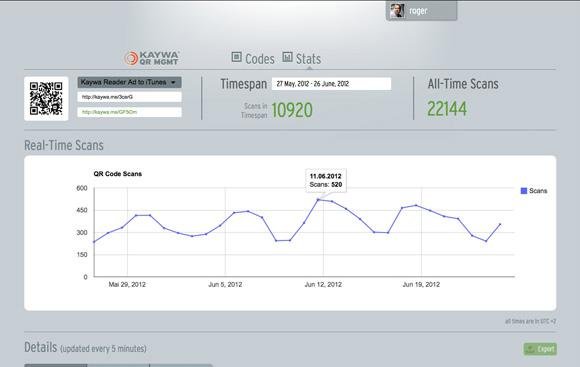Click the green kaywa.me short URL field
Screen dimensions: 580x367
click(x=129, y=112)
